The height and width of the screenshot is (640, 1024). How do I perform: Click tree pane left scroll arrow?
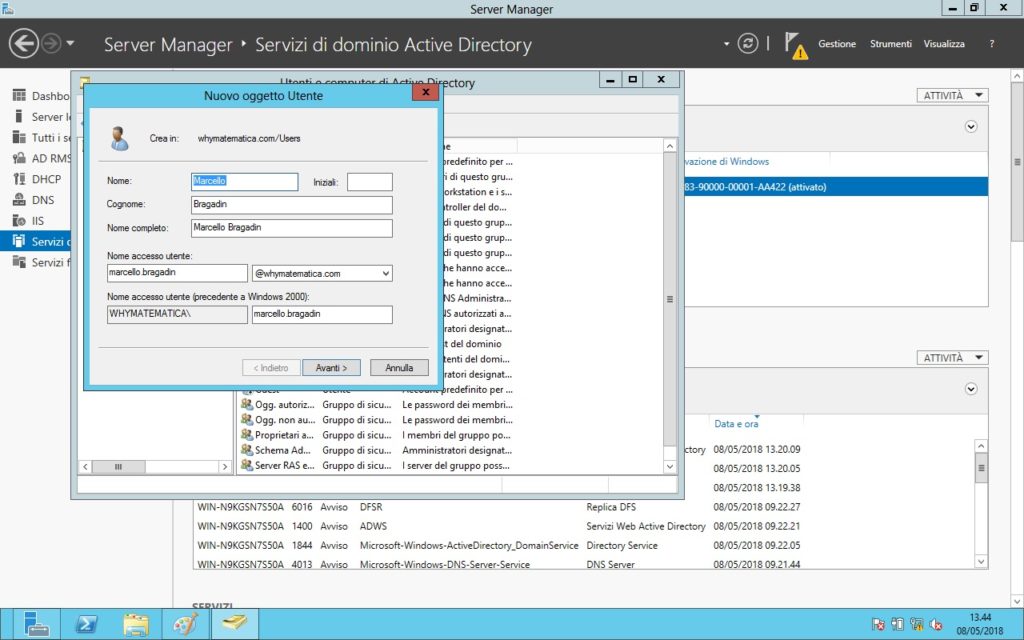[x=85, y=466]
